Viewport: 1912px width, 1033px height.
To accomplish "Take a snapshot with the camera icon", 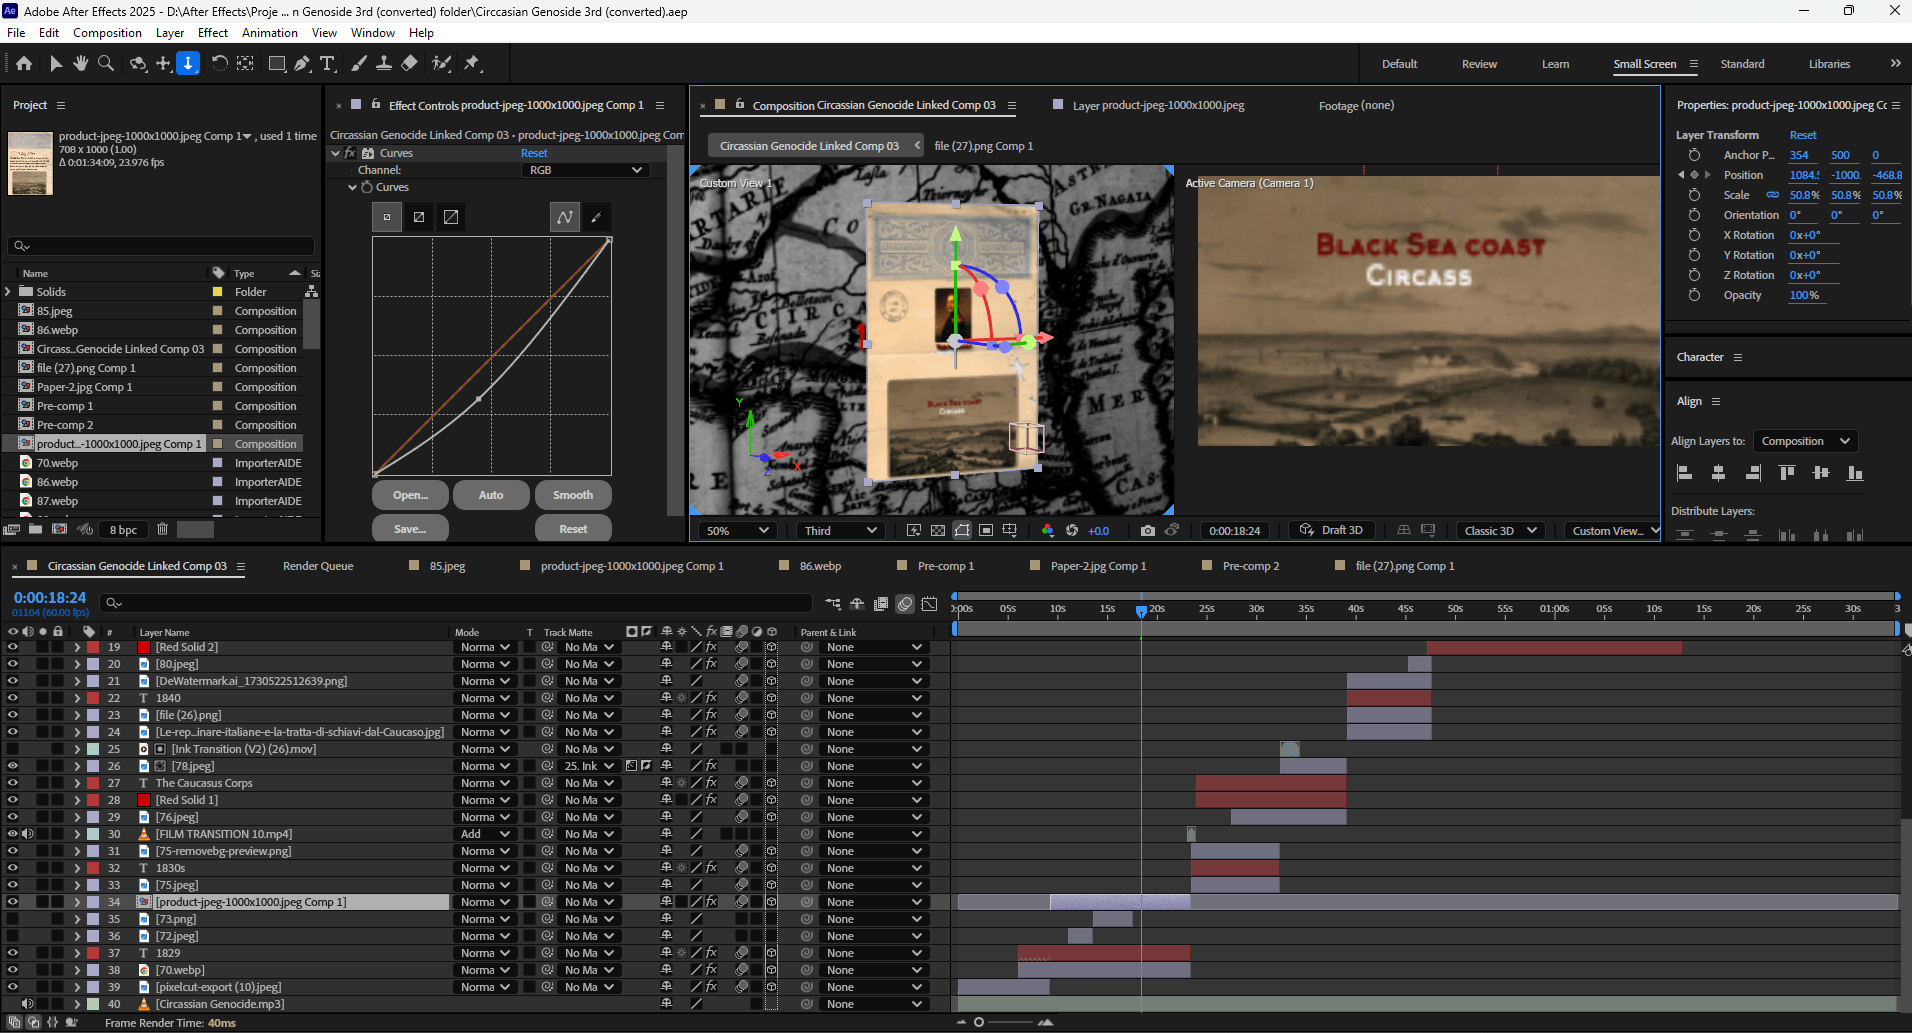I will 1147,530.
